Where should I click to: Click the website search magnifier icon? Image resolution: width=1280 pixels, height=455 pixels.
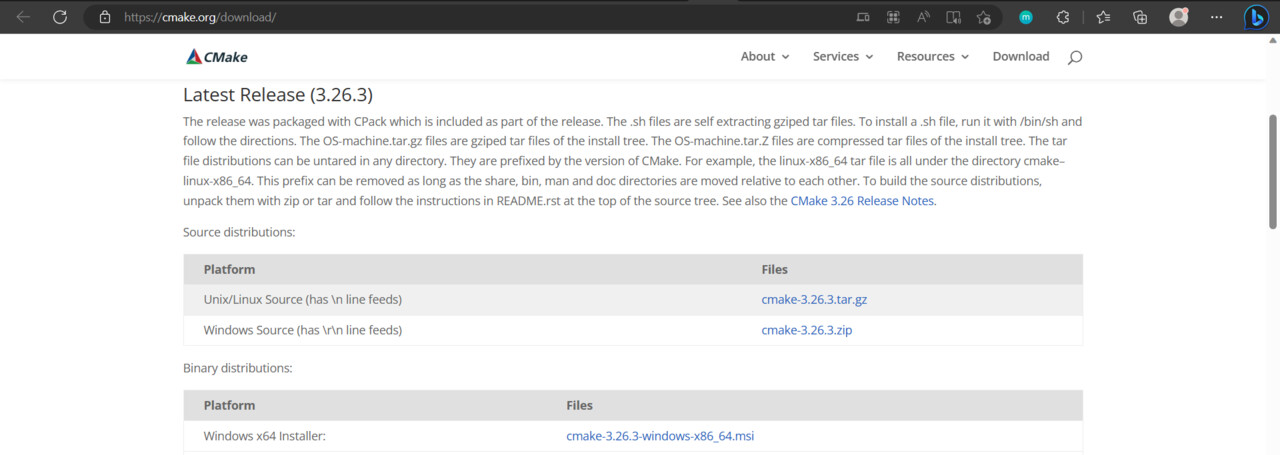tap(1075, 57)
